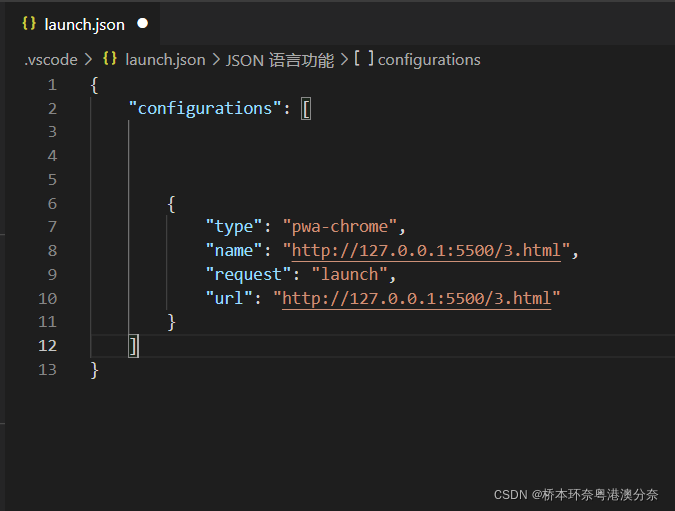Open JSON 语言功能 breadcrumb segment
Viewport: 675px width, 511px height.
pyautogui.click(x=280, y=60)
